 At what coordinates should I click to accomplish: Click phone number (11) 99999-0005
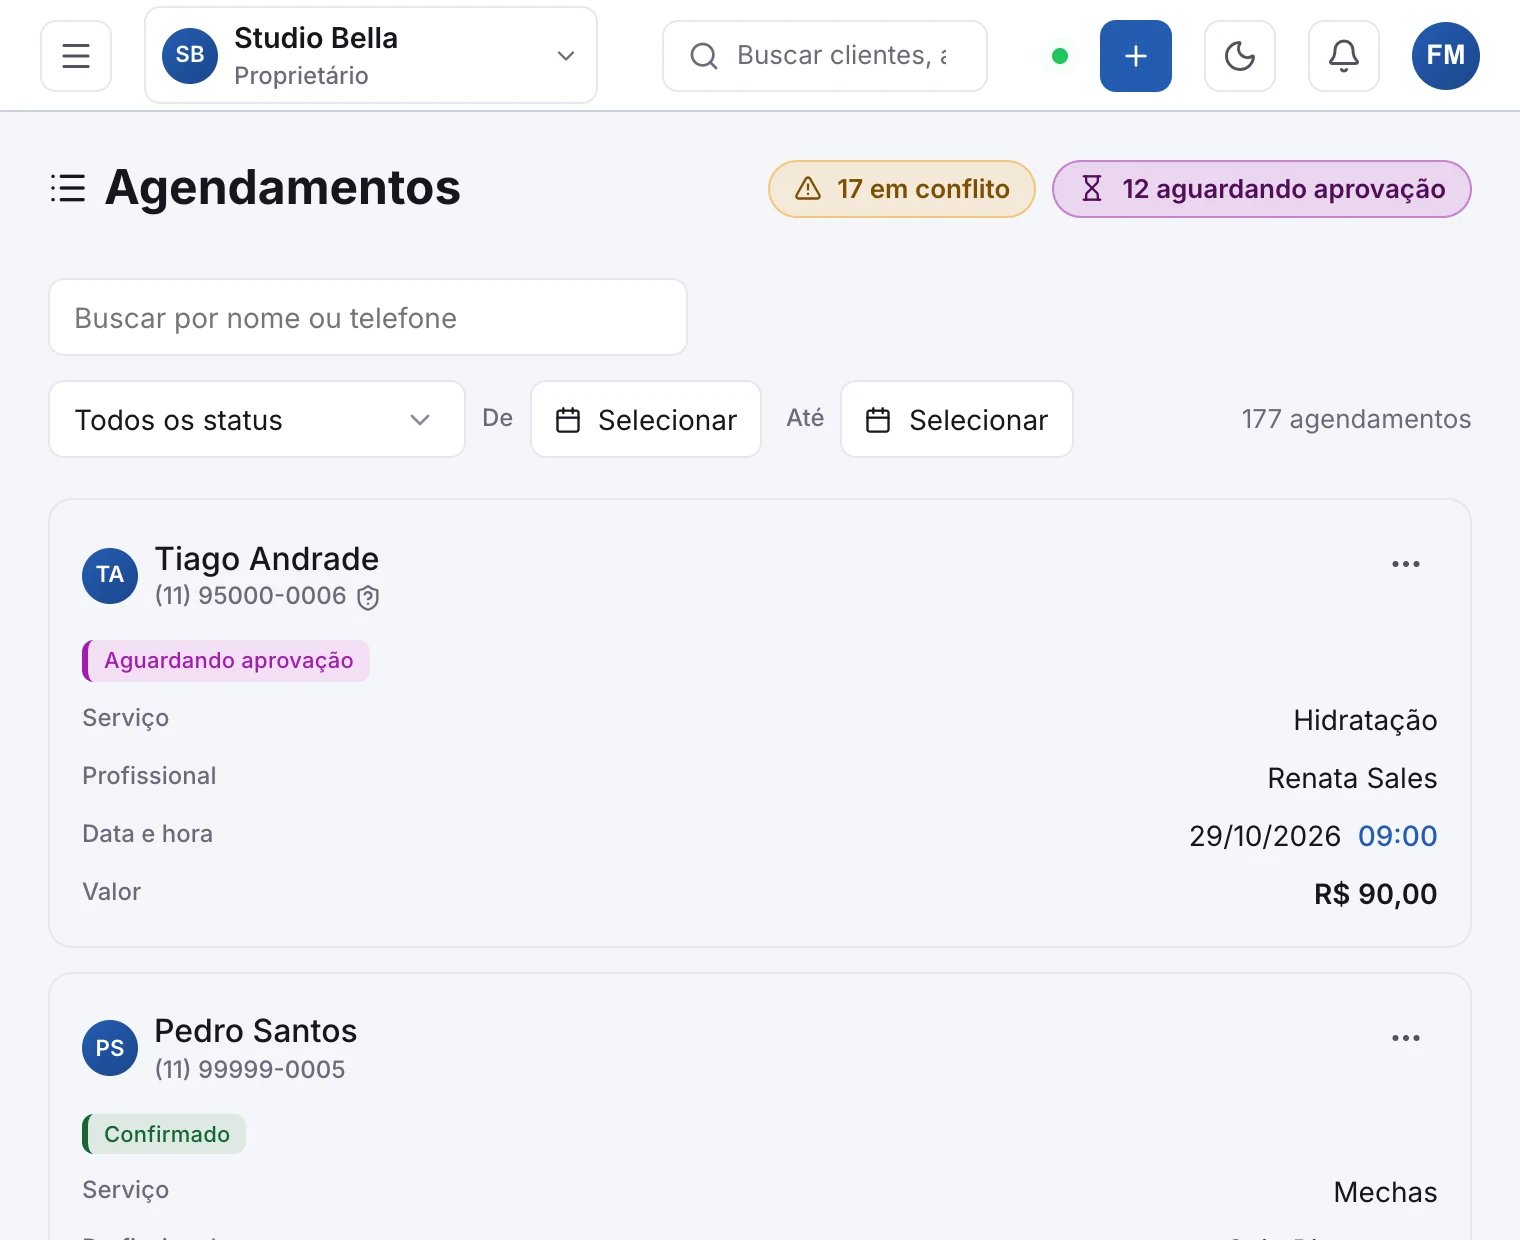pyautogui.click(x=250, y=1069)
